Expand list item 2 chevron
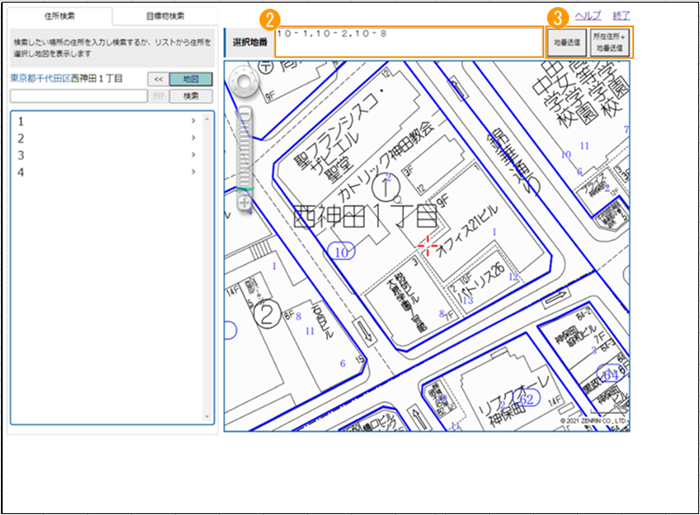700x515 pixels. point(192,138)
